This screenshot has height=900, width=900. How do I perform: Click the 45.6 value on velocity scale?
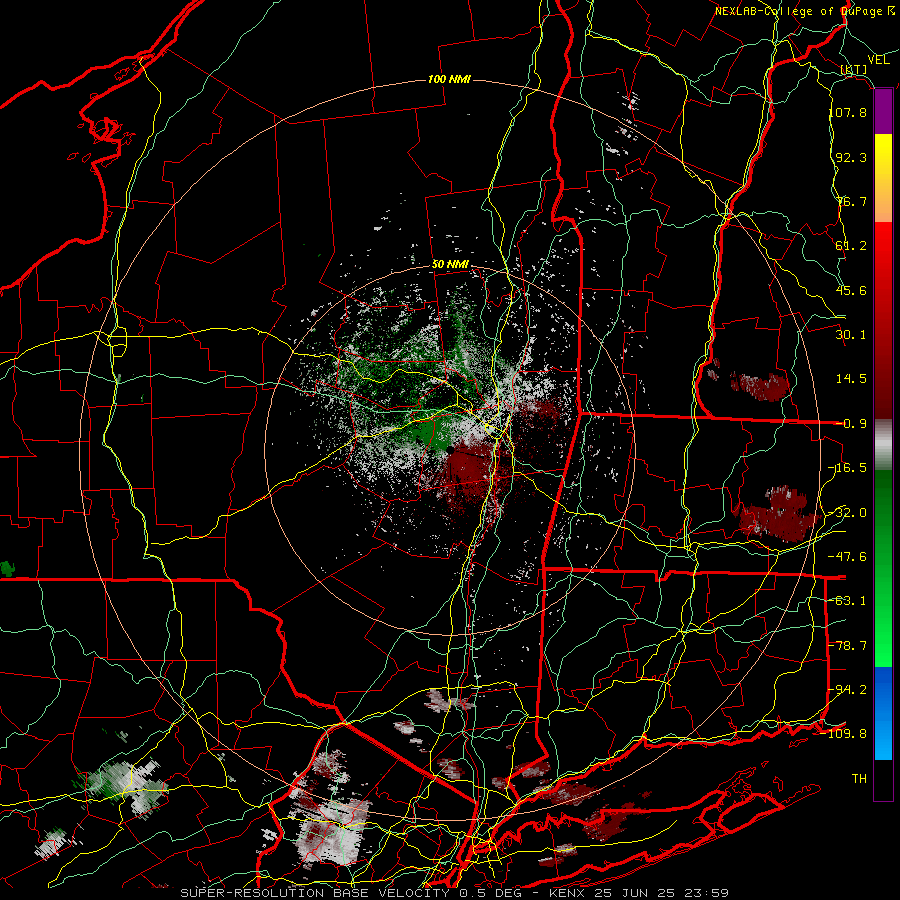(851, 290)
